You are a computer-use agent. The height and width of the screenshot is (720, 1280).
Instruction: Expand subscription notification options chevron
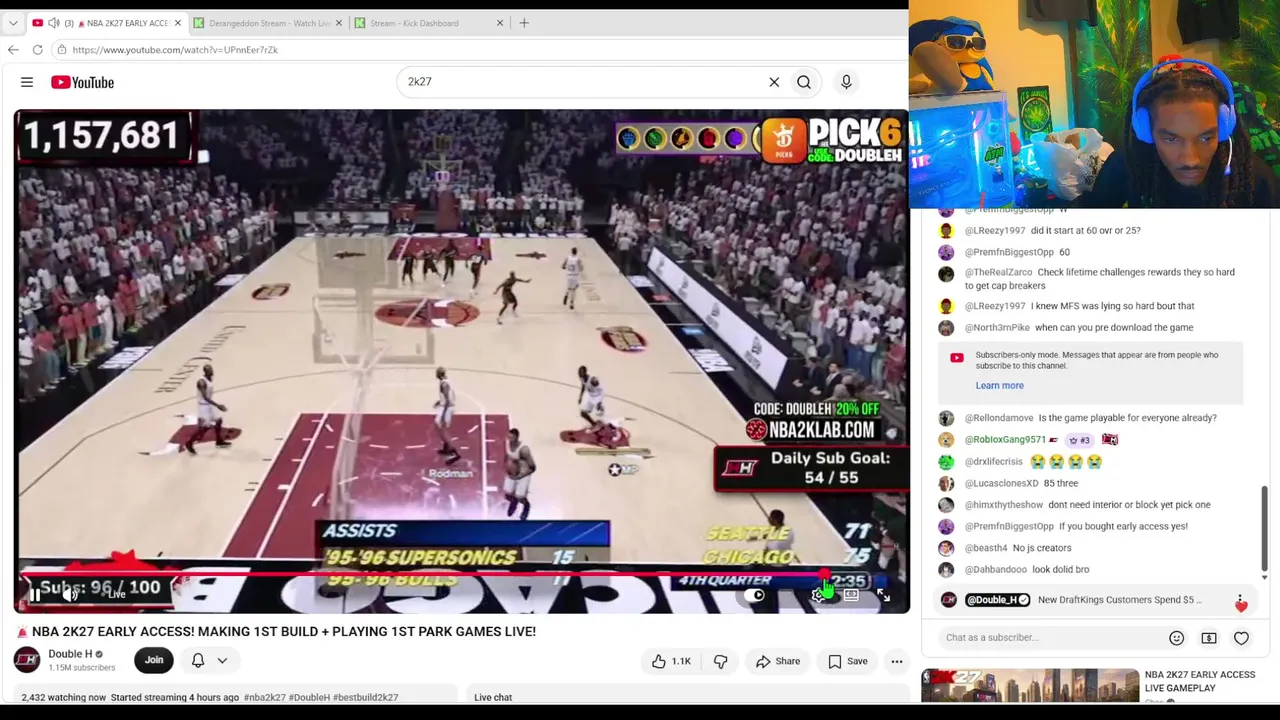pyautogui.click(x=222, y=660)
